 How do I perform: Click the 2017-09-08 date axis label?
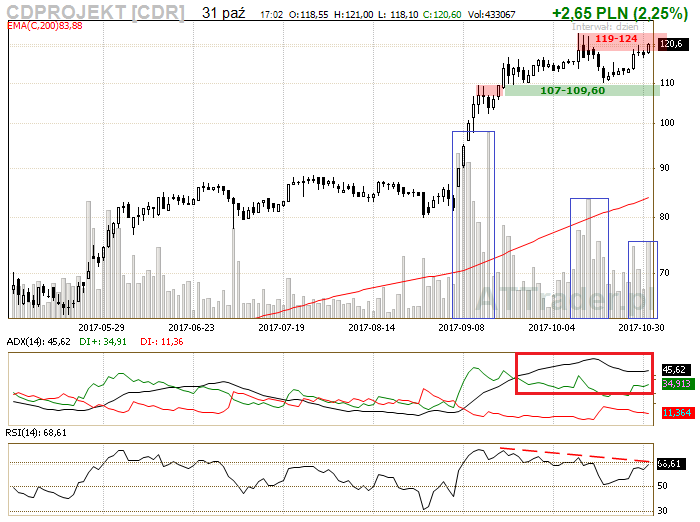coord(461,327)
